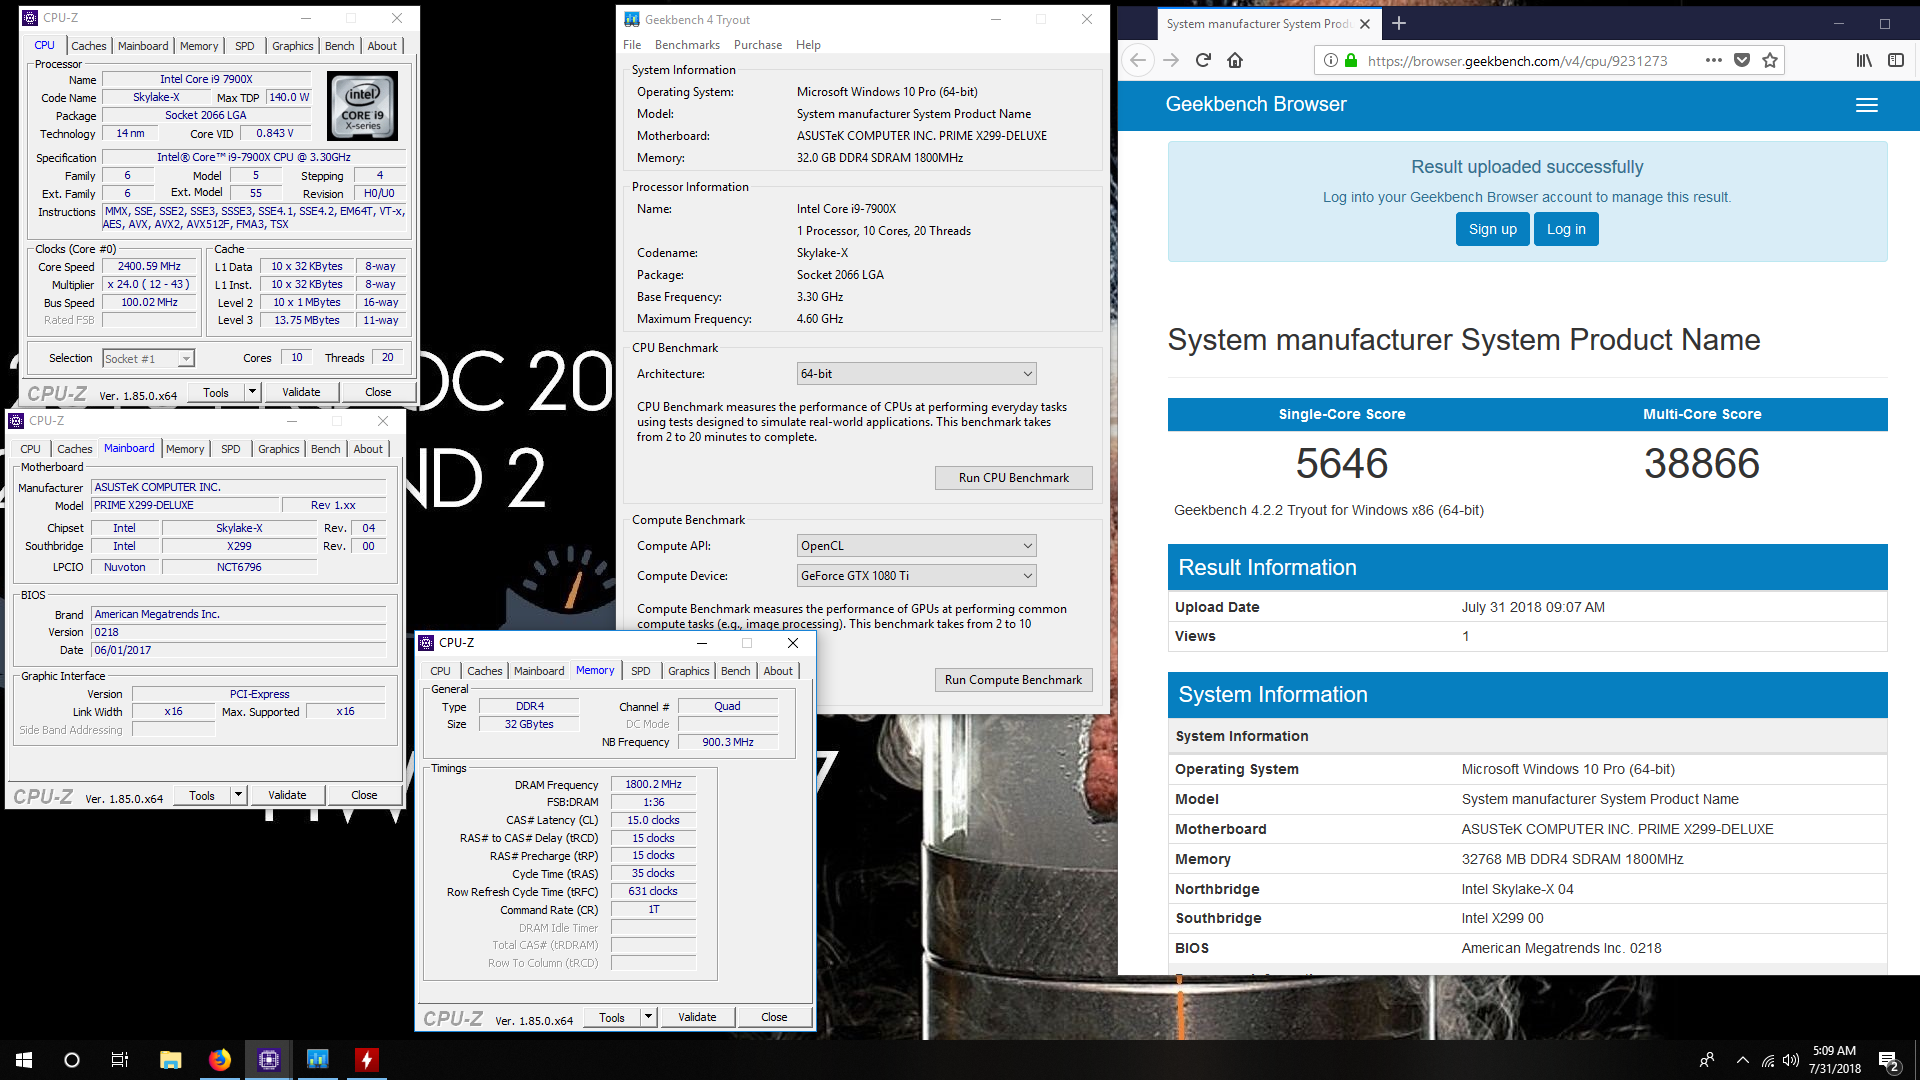
Task: Switch to Caches tab in top CPU-Z window
Action: 88,46
